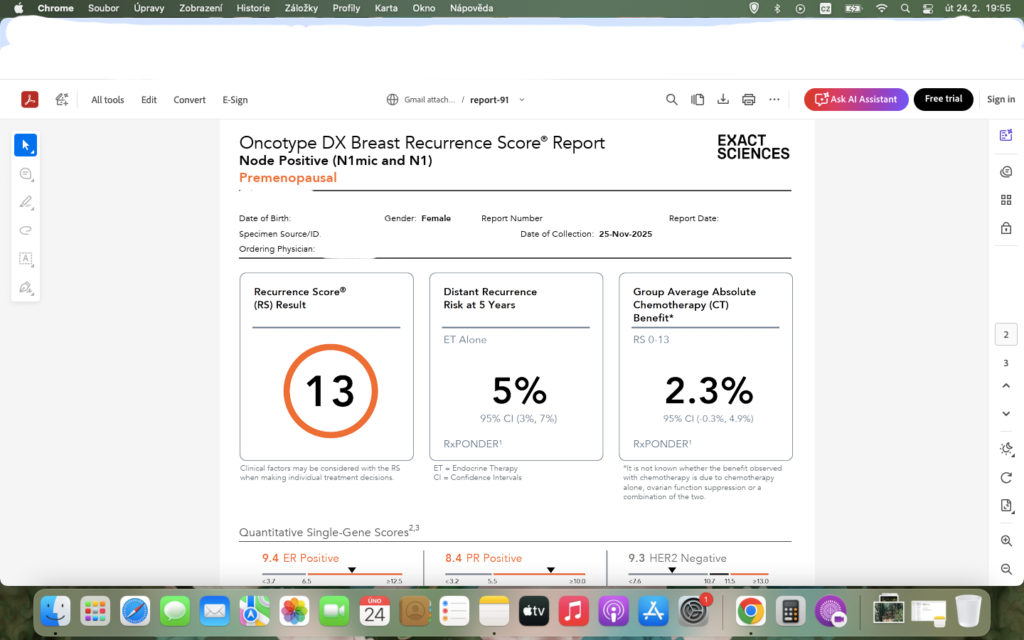Screen dimensions: 1024x640
Task: Pick the freehand draw tool
Action: 26,230
